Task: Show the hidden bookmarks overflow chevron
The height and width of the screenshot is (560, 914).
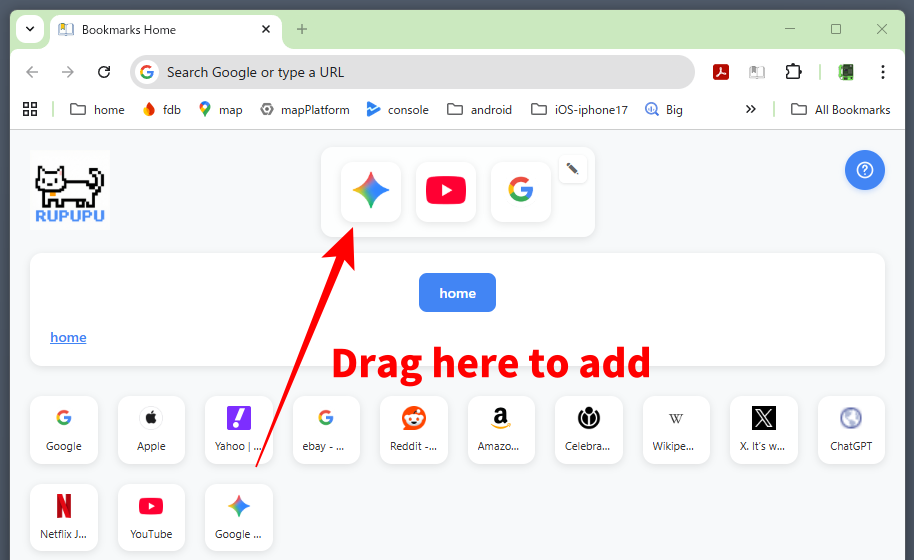Action: point(751,110)
